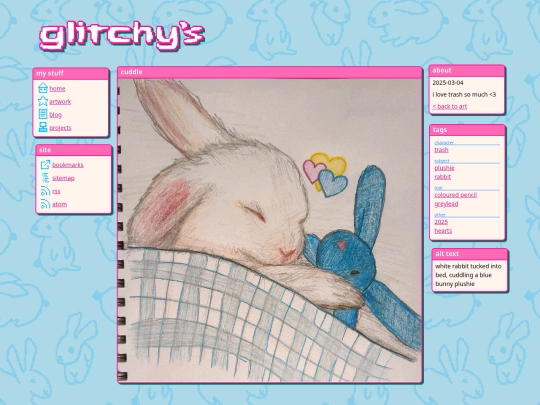Select the rabbit subject tag

tap(443, 177)
